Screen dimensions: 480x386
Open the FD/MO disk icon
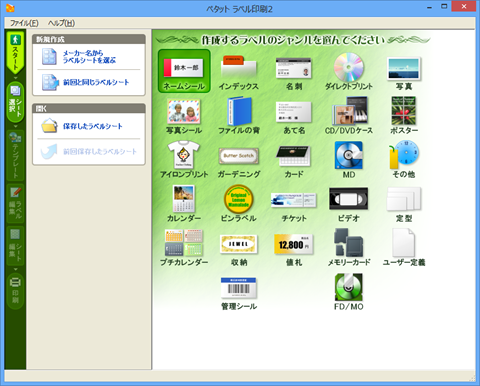click(x=349, y=292)
